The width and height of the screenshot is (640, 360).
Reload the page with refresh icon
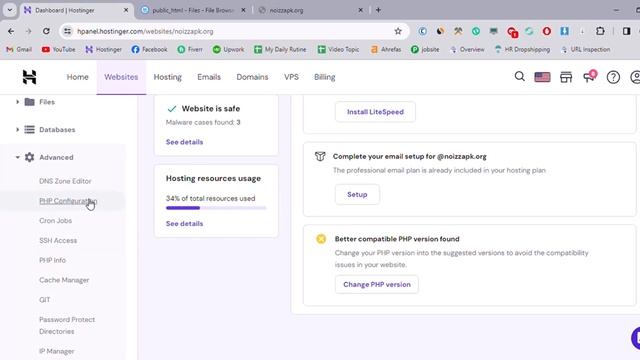tap(46, 31)
